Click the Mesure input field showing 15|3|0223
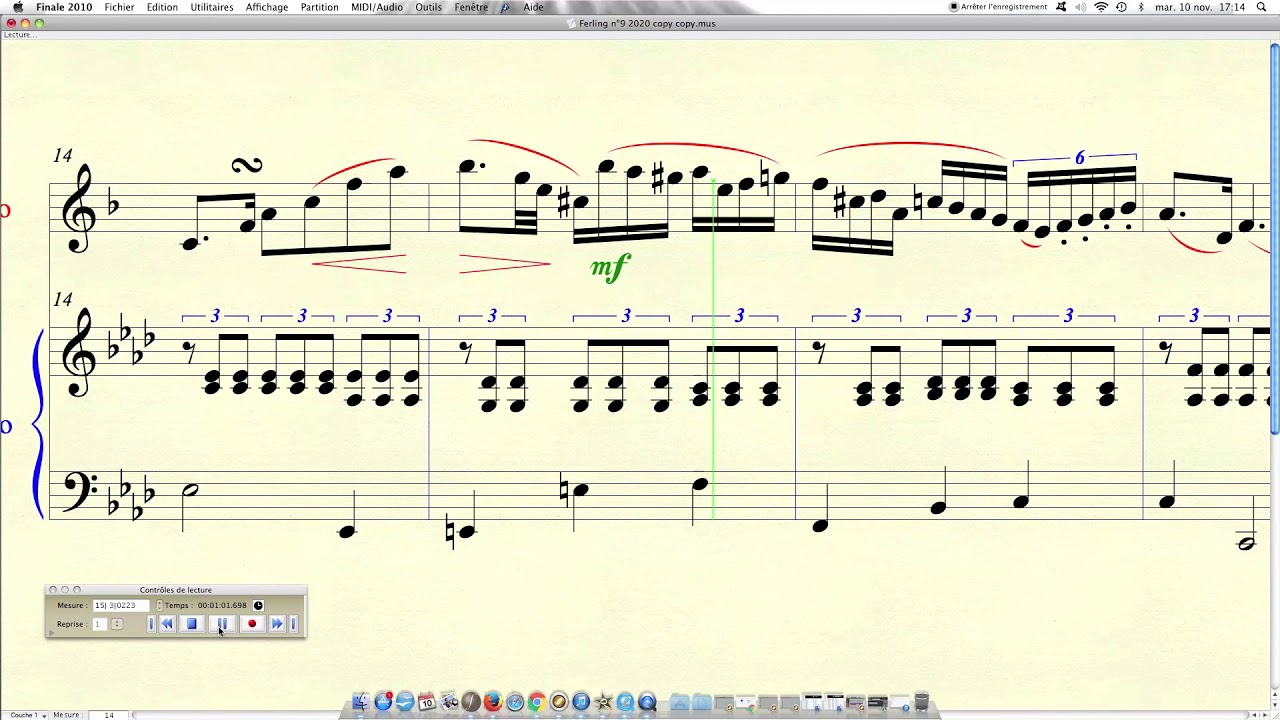Screen dimensions: 1280x720 pos(122,605)
